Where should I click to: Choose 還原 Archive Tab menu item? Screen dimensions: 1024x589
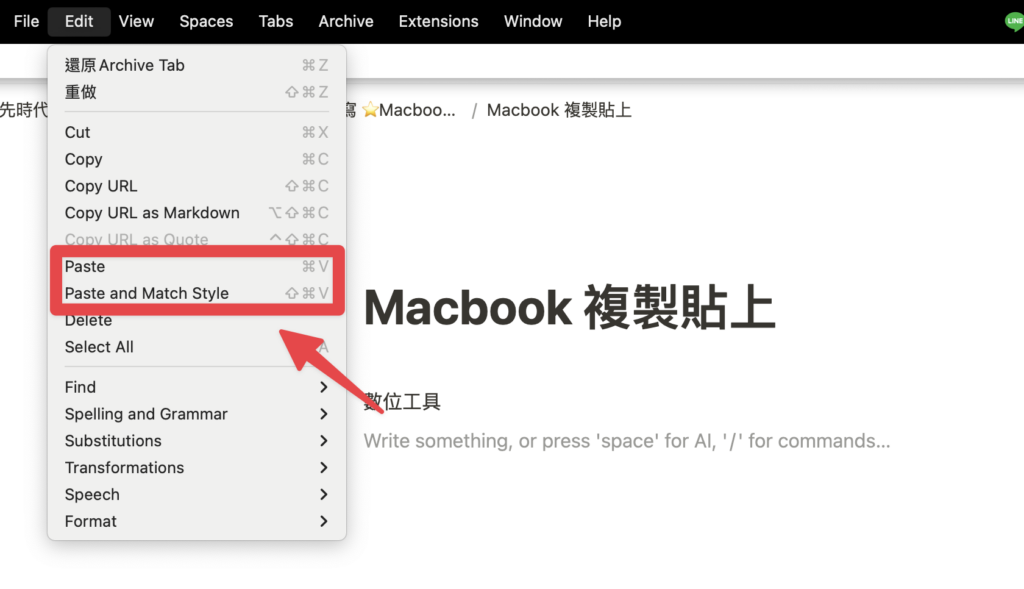click(x=197, y=65)
